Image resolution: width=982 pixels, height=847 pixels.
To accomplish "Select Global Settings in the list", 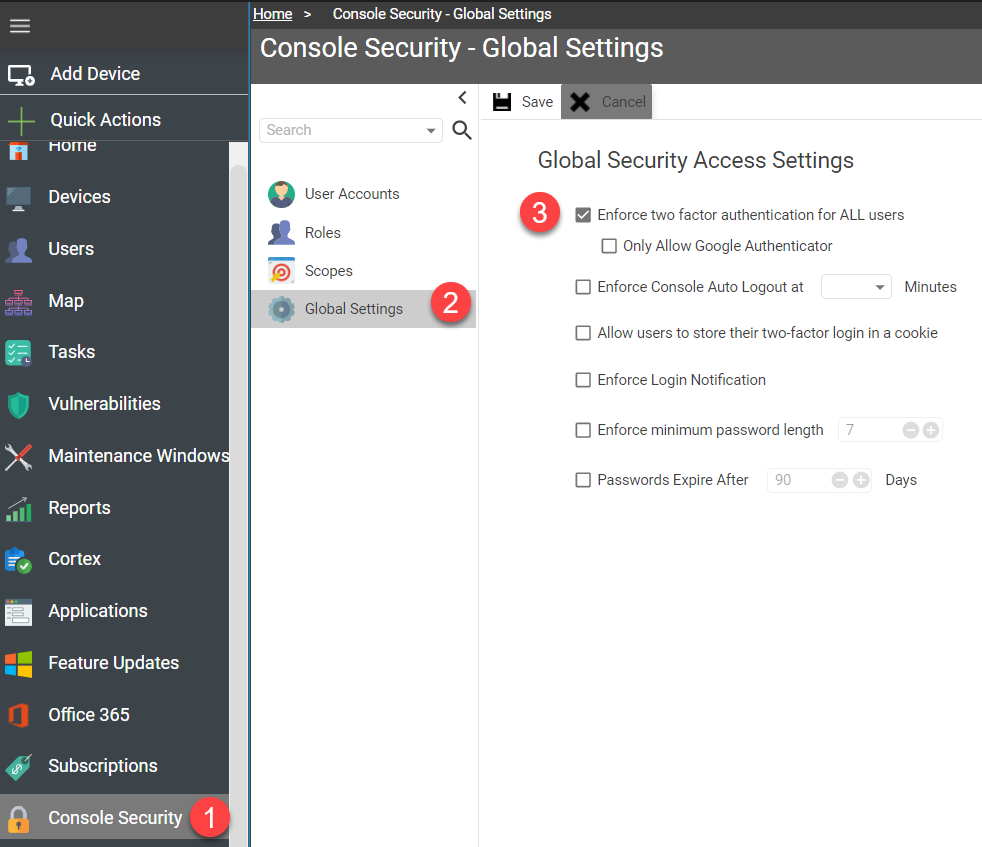I will pyautogui.click(x=363, y=309).
